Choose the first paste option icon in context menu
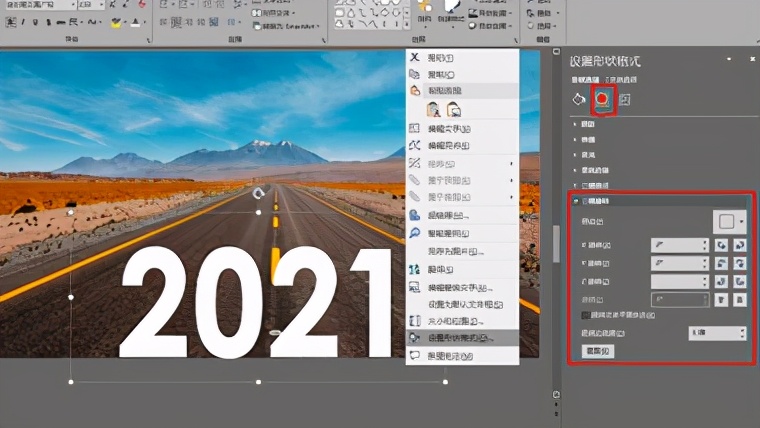Viewport: 760px width, 428px height. tap(433, 110)
